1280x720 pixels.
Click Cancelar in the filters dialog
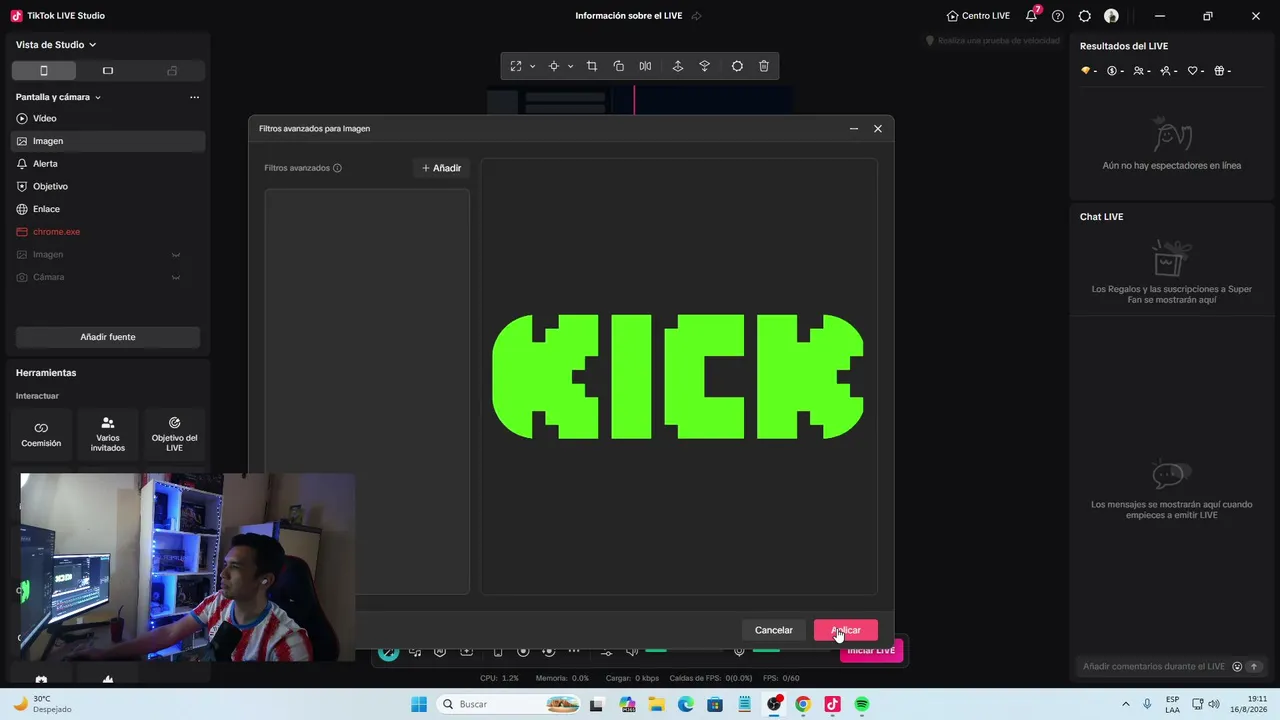tap(774, 630)
